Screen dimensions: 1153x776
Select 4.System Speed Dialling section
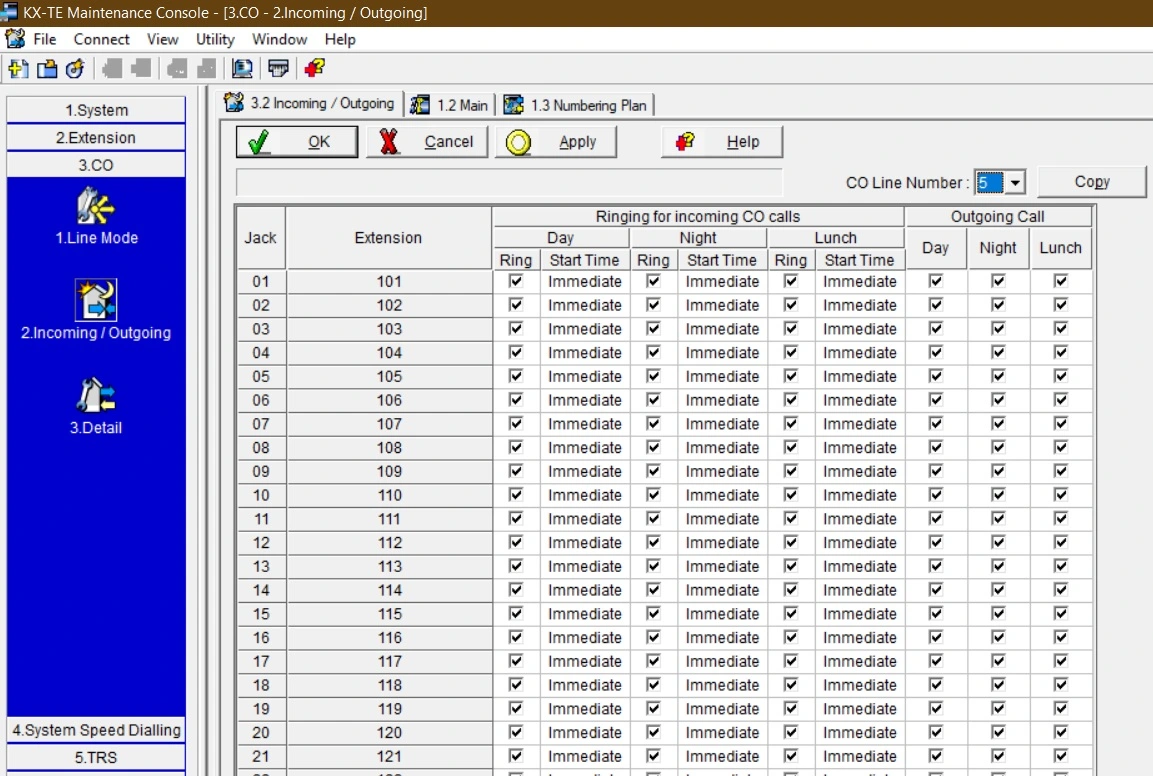96,730
